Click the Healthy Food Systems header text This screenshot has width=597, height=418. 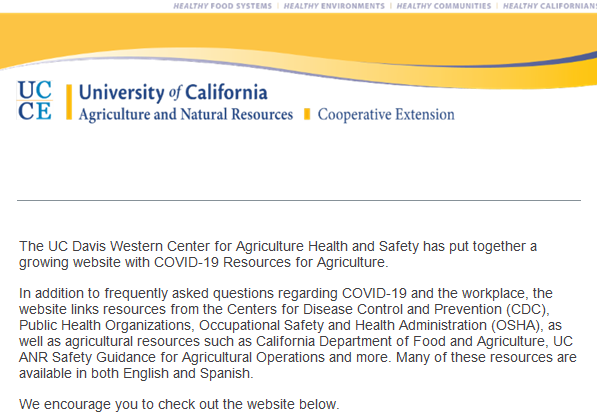click(x=222, y=6)
